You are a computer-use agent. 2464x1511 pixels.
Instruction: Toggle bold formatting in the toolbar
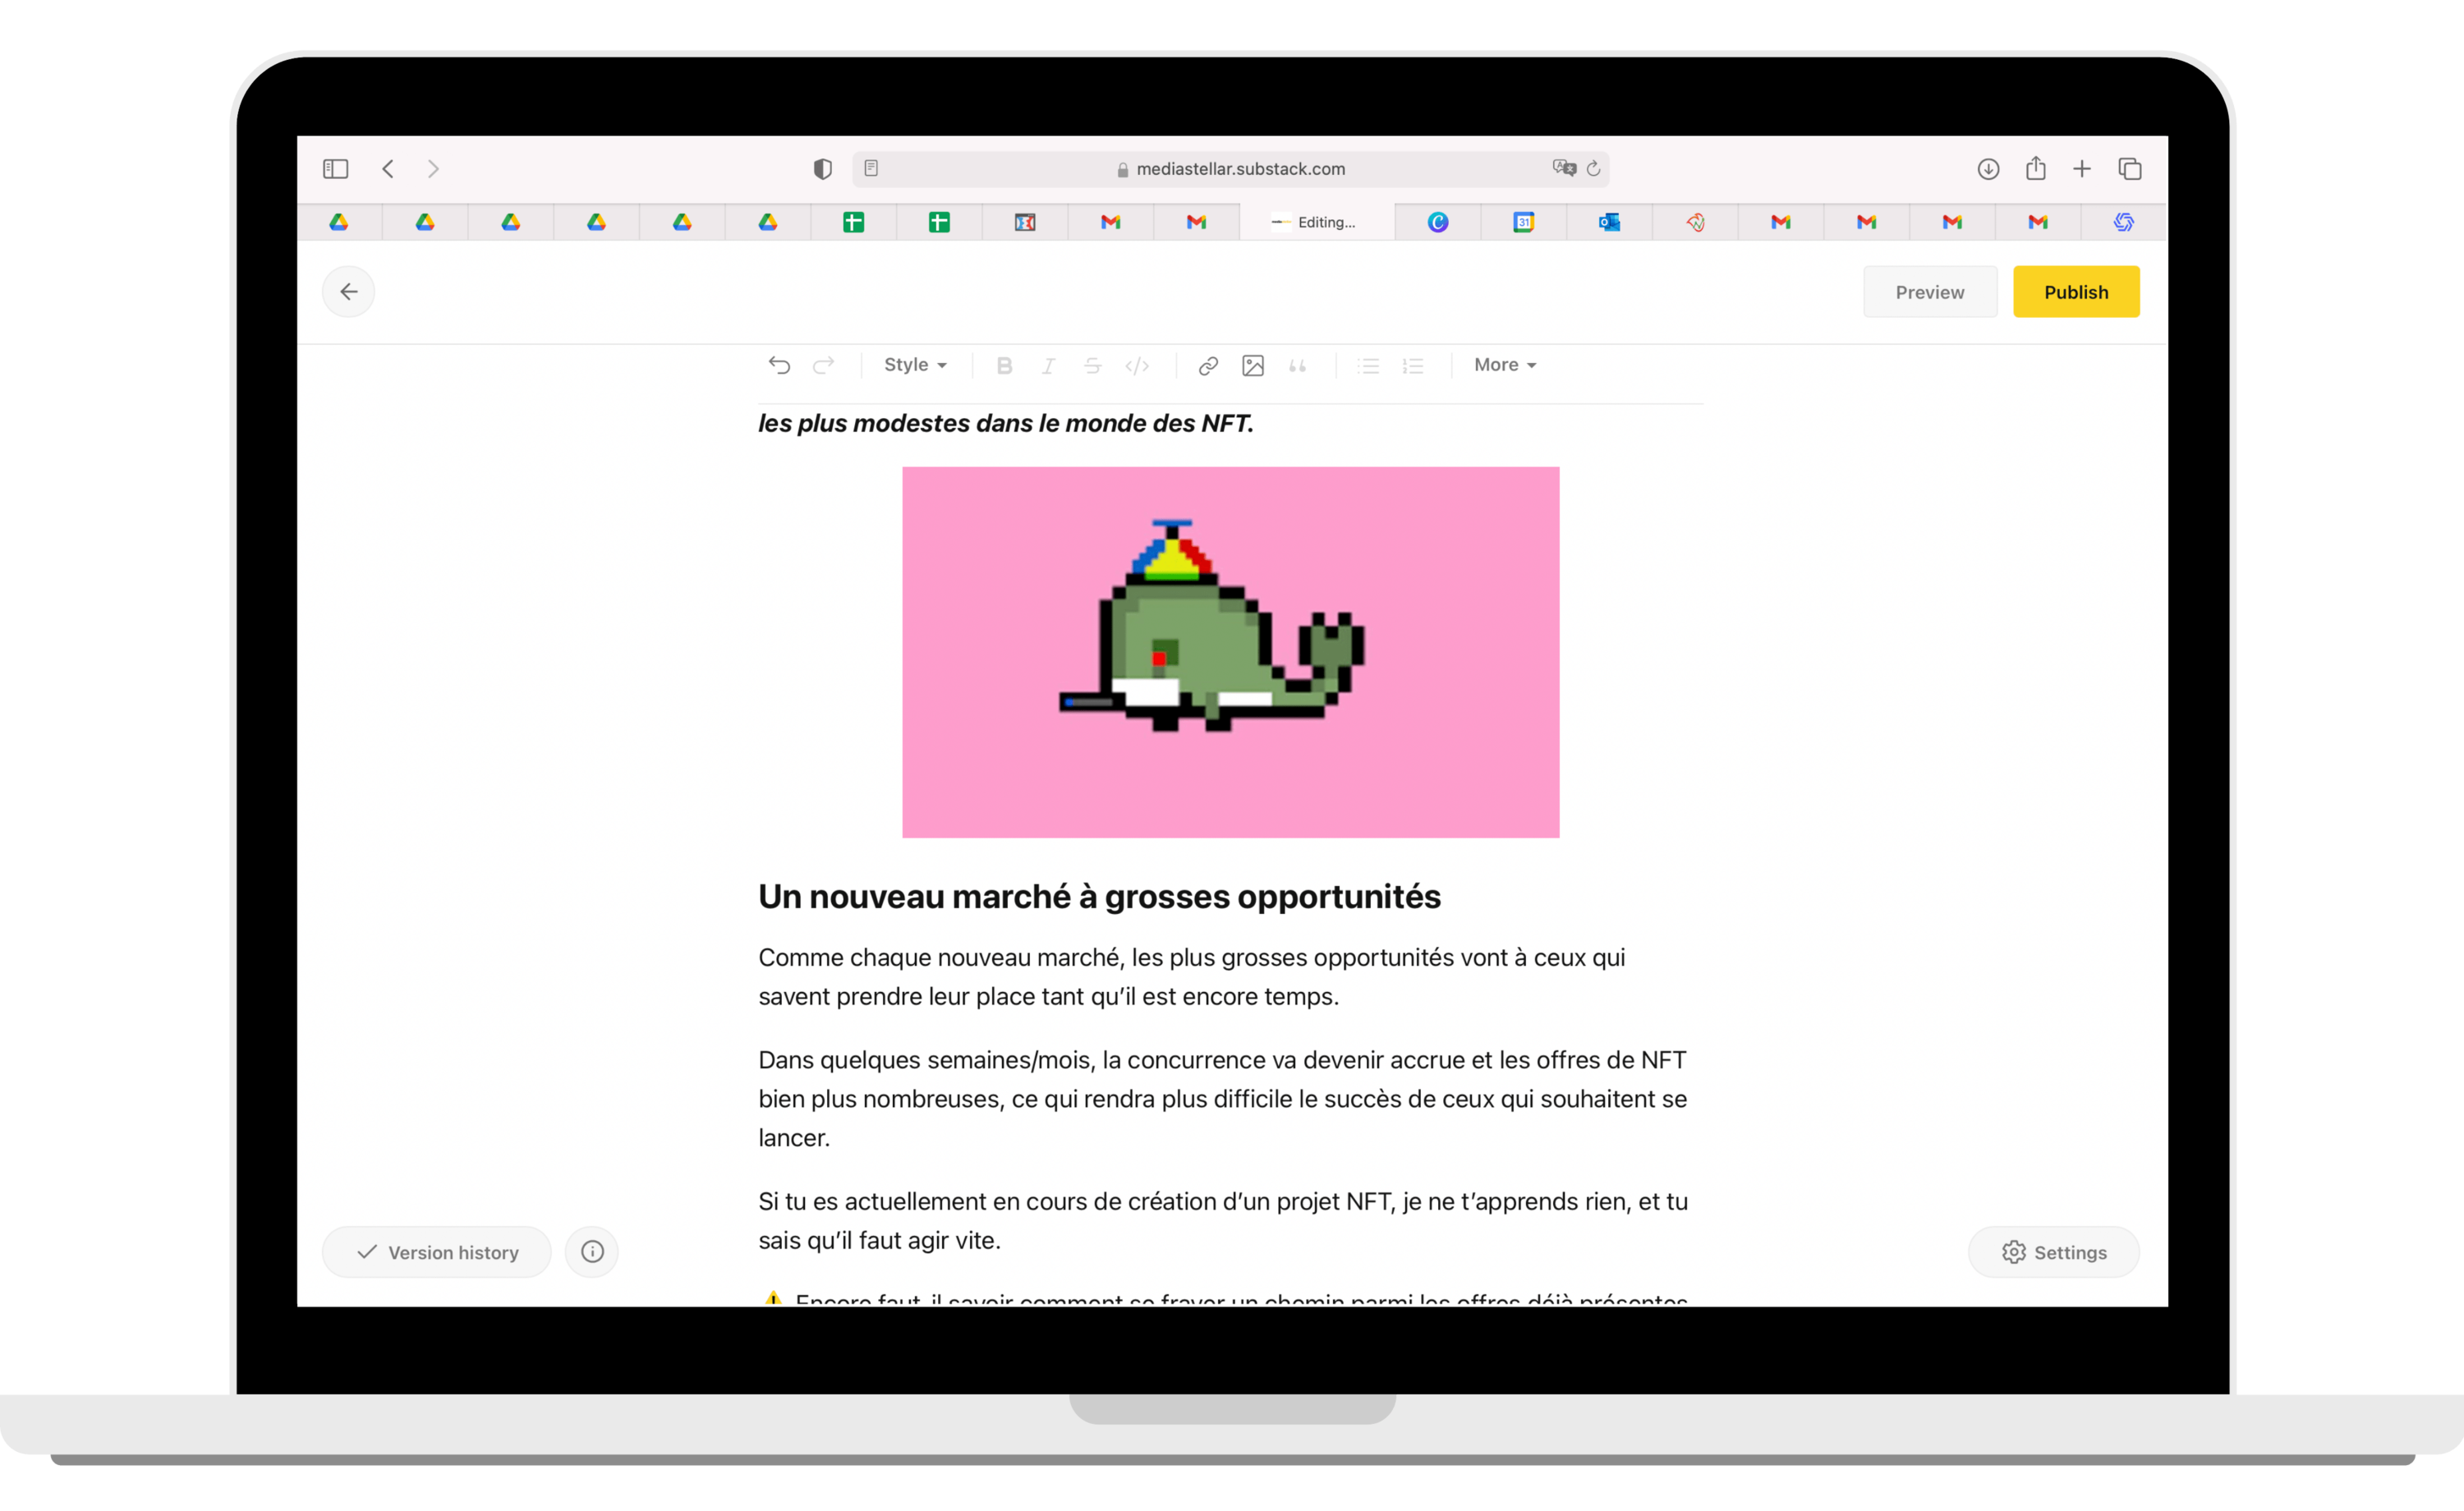coord(1004,366)
